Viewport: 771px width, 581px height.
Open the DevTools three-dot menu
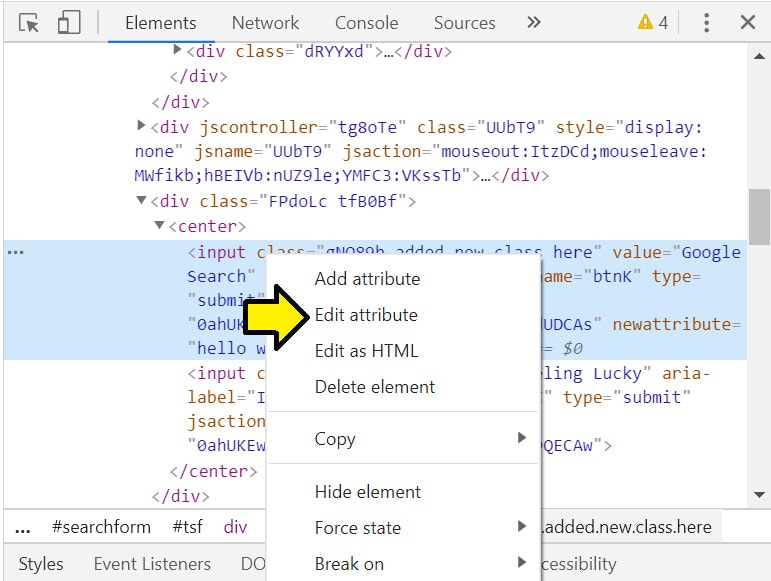(x=706, y=22)
